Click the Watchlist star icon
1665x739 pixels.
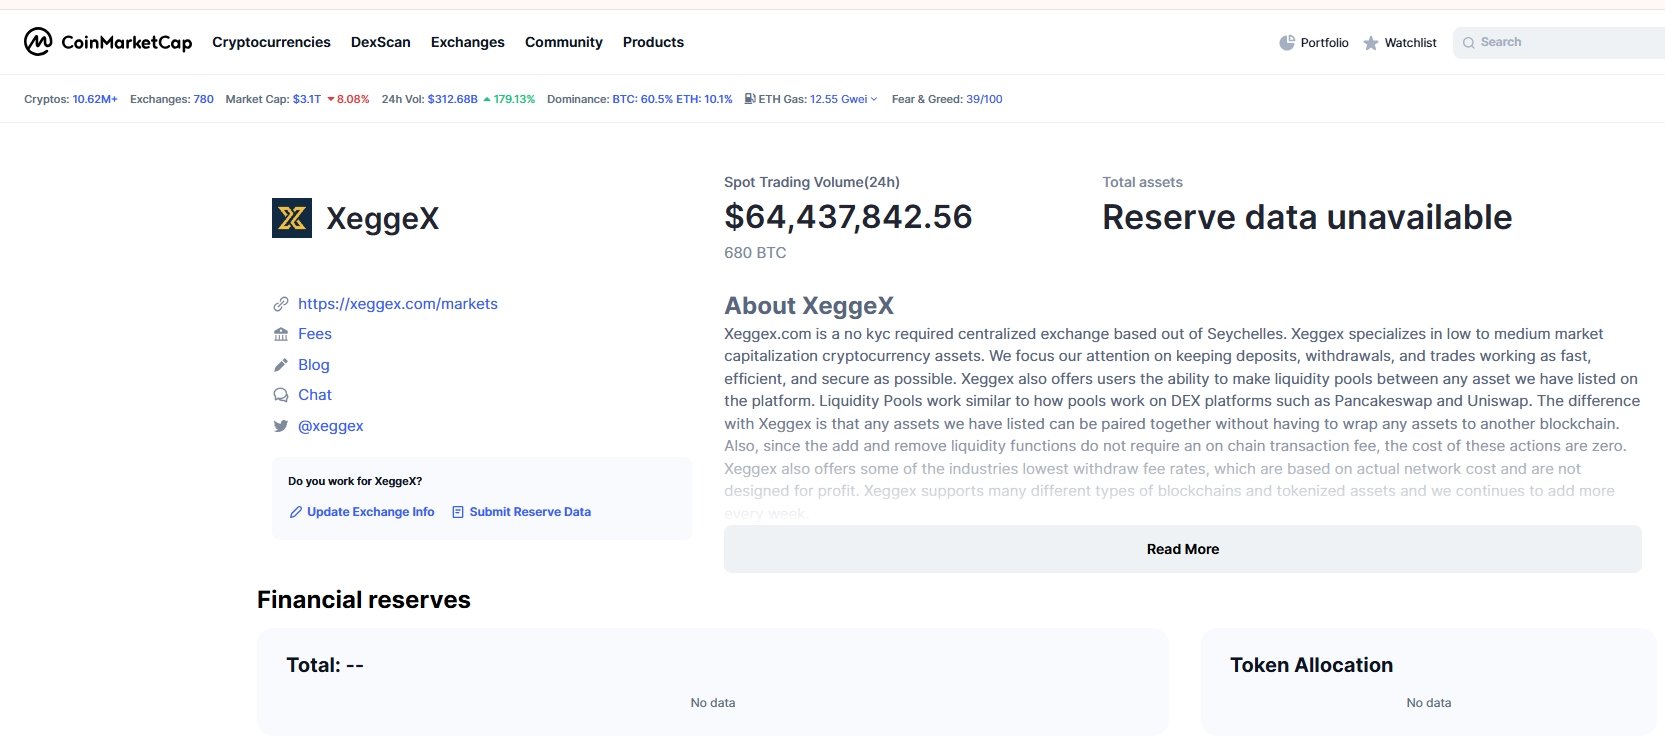(1371, 43)
